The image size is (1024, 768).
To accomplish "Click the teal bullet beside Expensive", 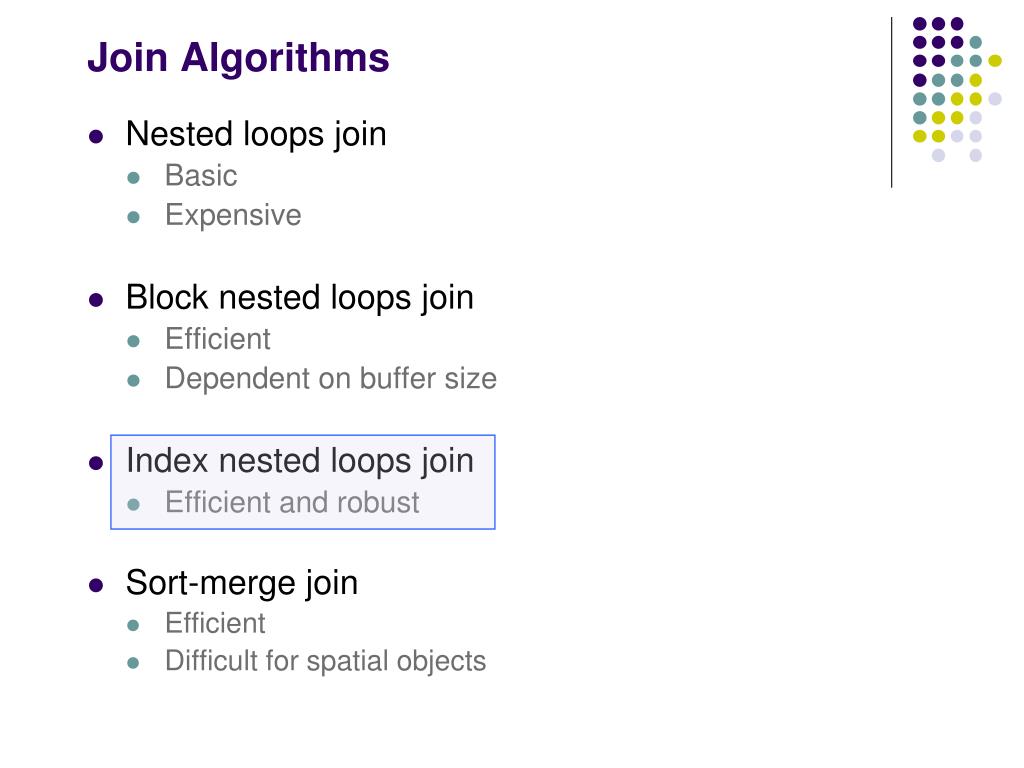I will point(134,217).
